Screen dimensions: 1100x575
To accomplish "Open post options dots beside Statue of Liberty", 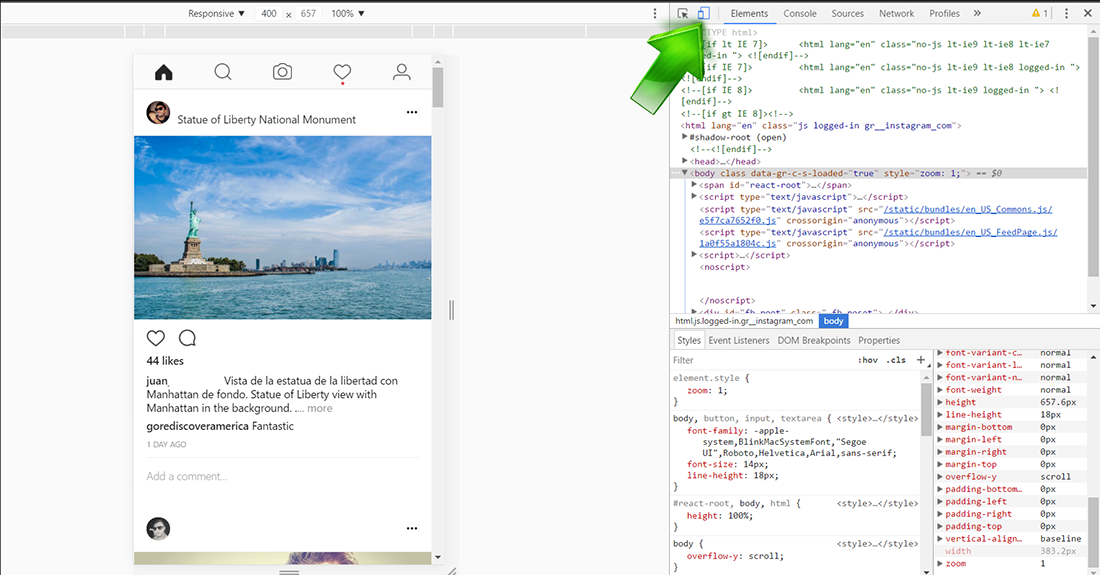I will click(412, 112).
